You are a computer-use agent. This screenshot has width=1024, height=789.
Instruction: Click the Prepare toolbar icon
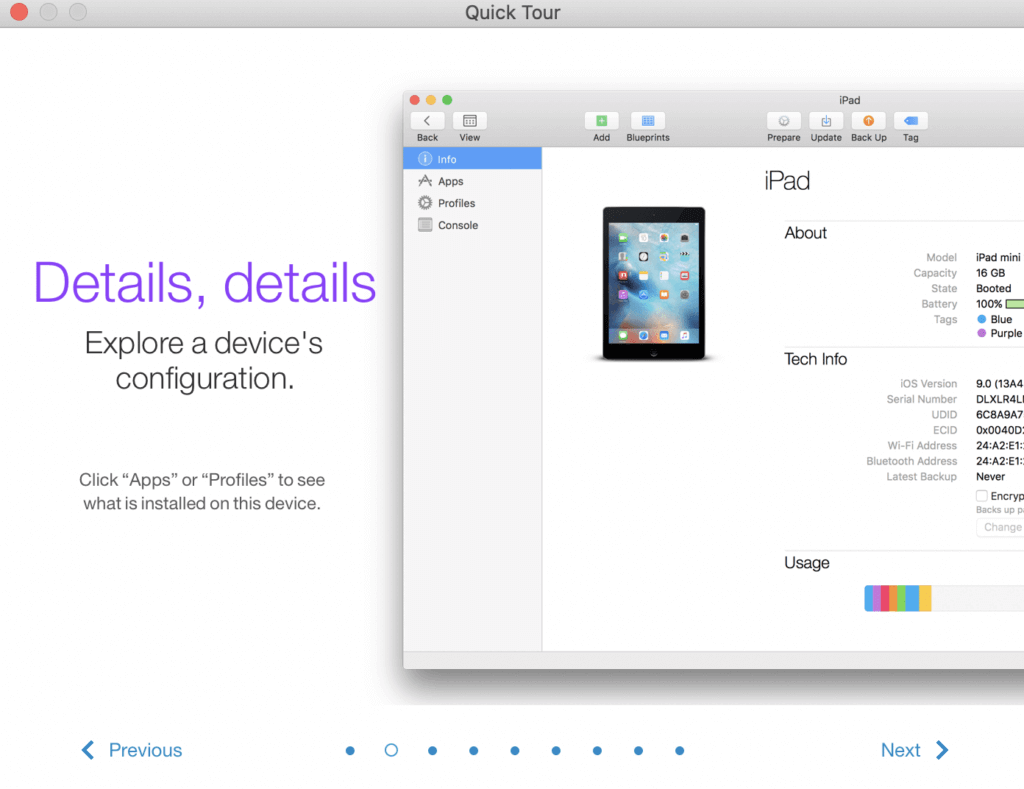784,120
